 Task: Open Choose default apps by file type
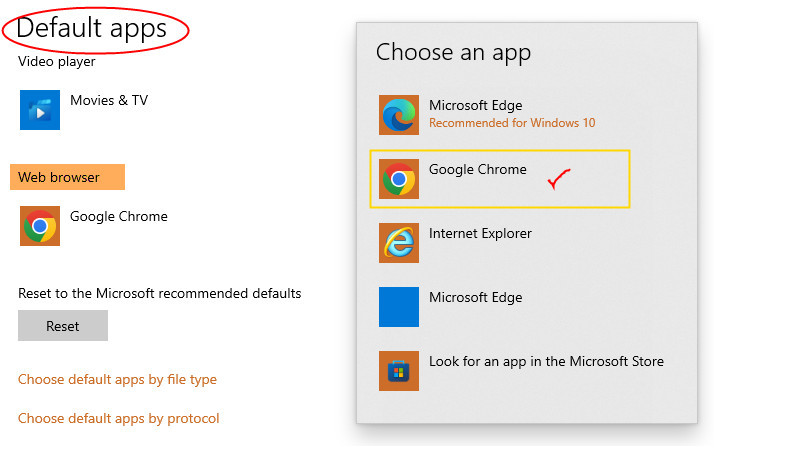[x=117, y=380]
